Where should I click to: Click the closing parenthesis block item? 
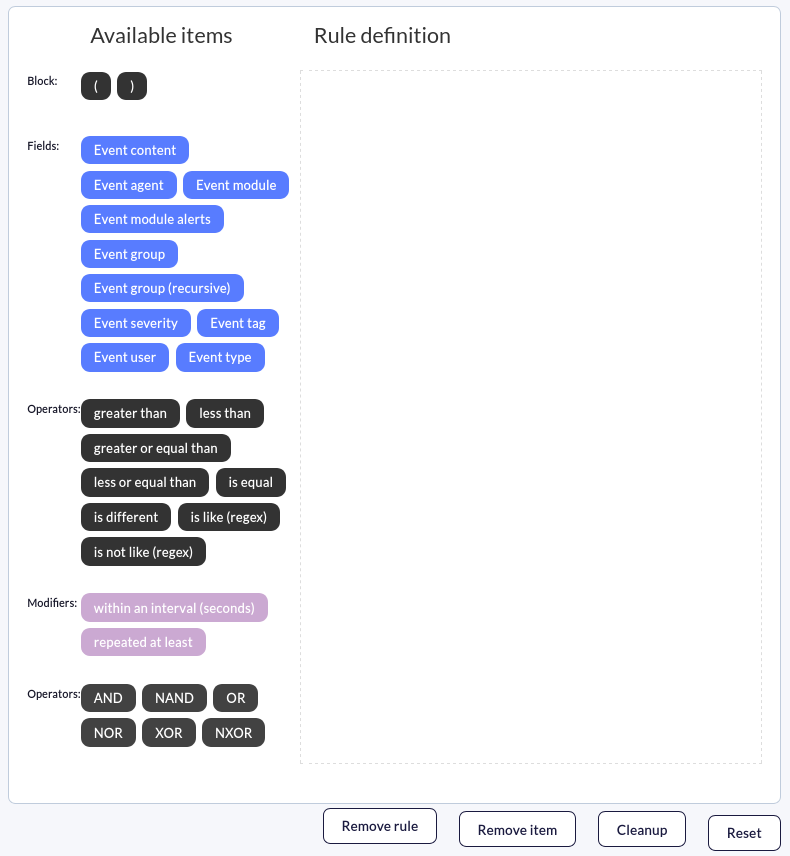[x=132, y=86]
